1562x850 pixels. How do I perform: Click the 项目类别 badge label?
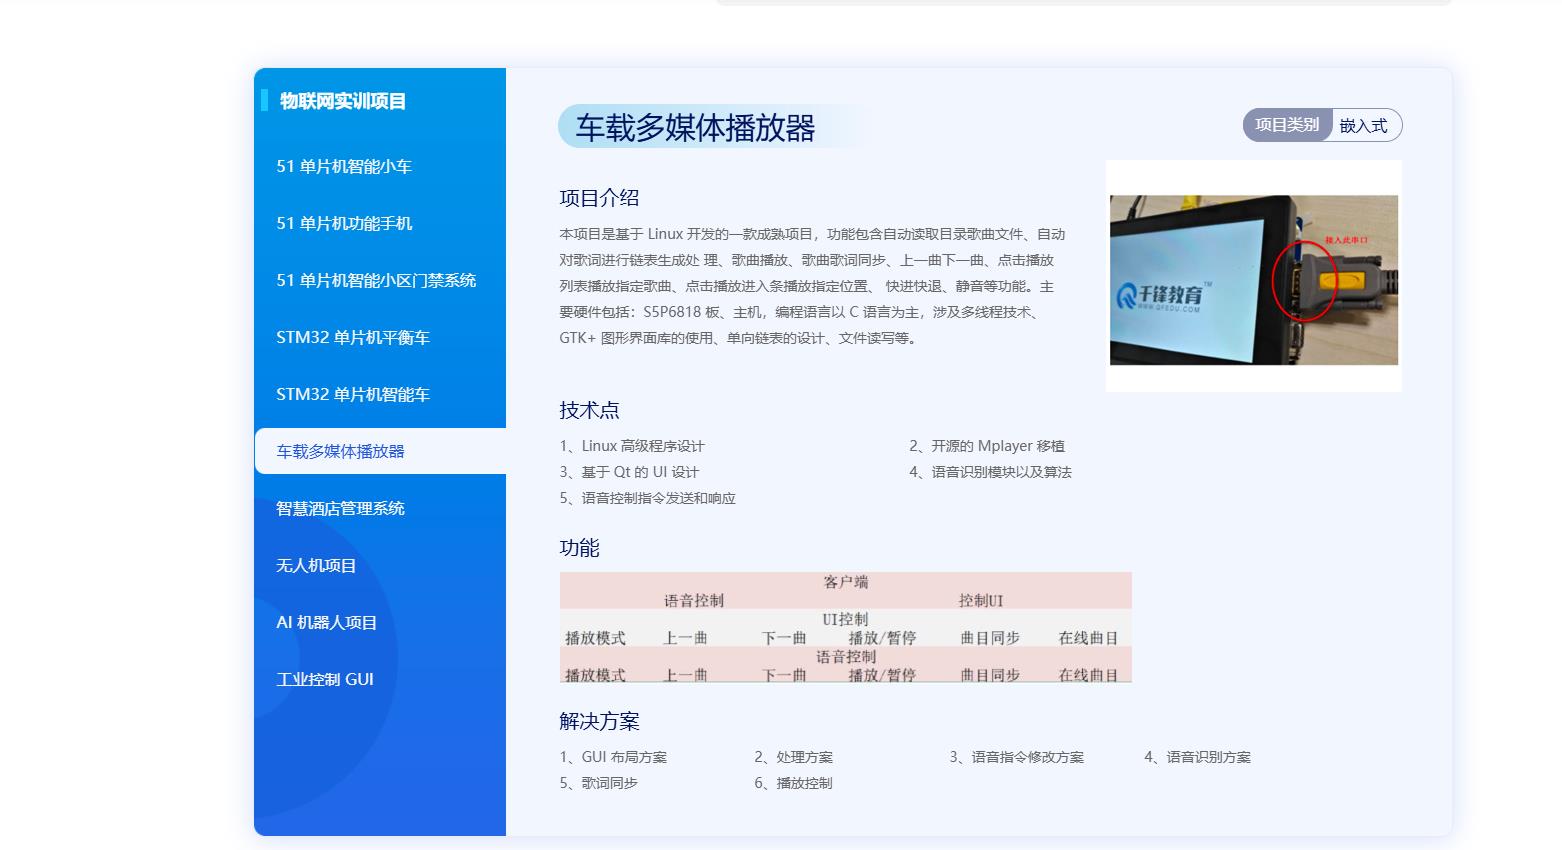1287,126
